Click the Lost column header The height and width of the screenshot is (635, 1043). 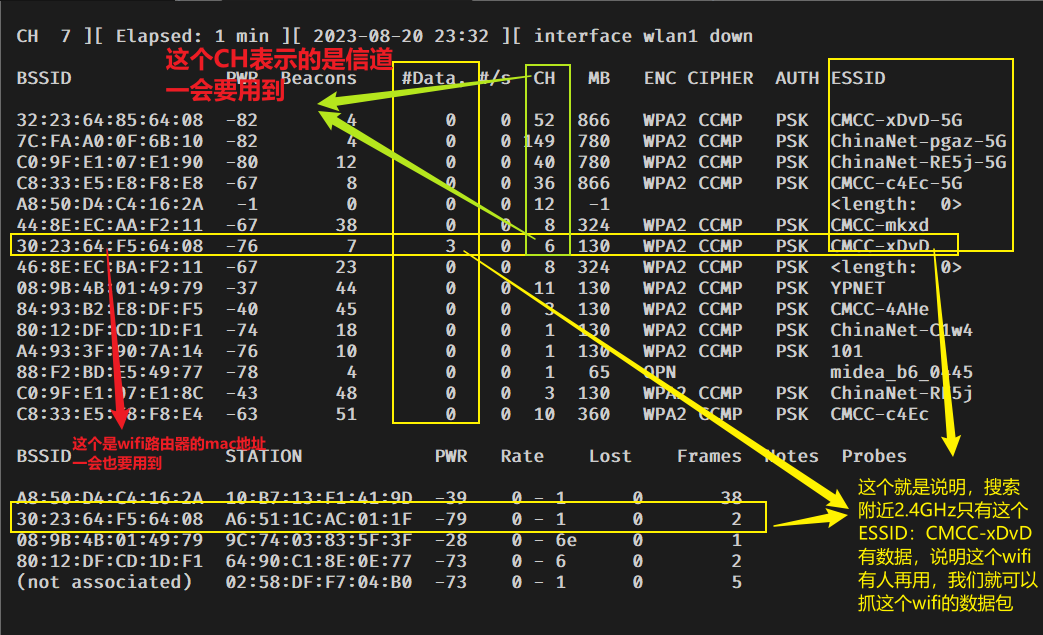[x=610, y=456]
